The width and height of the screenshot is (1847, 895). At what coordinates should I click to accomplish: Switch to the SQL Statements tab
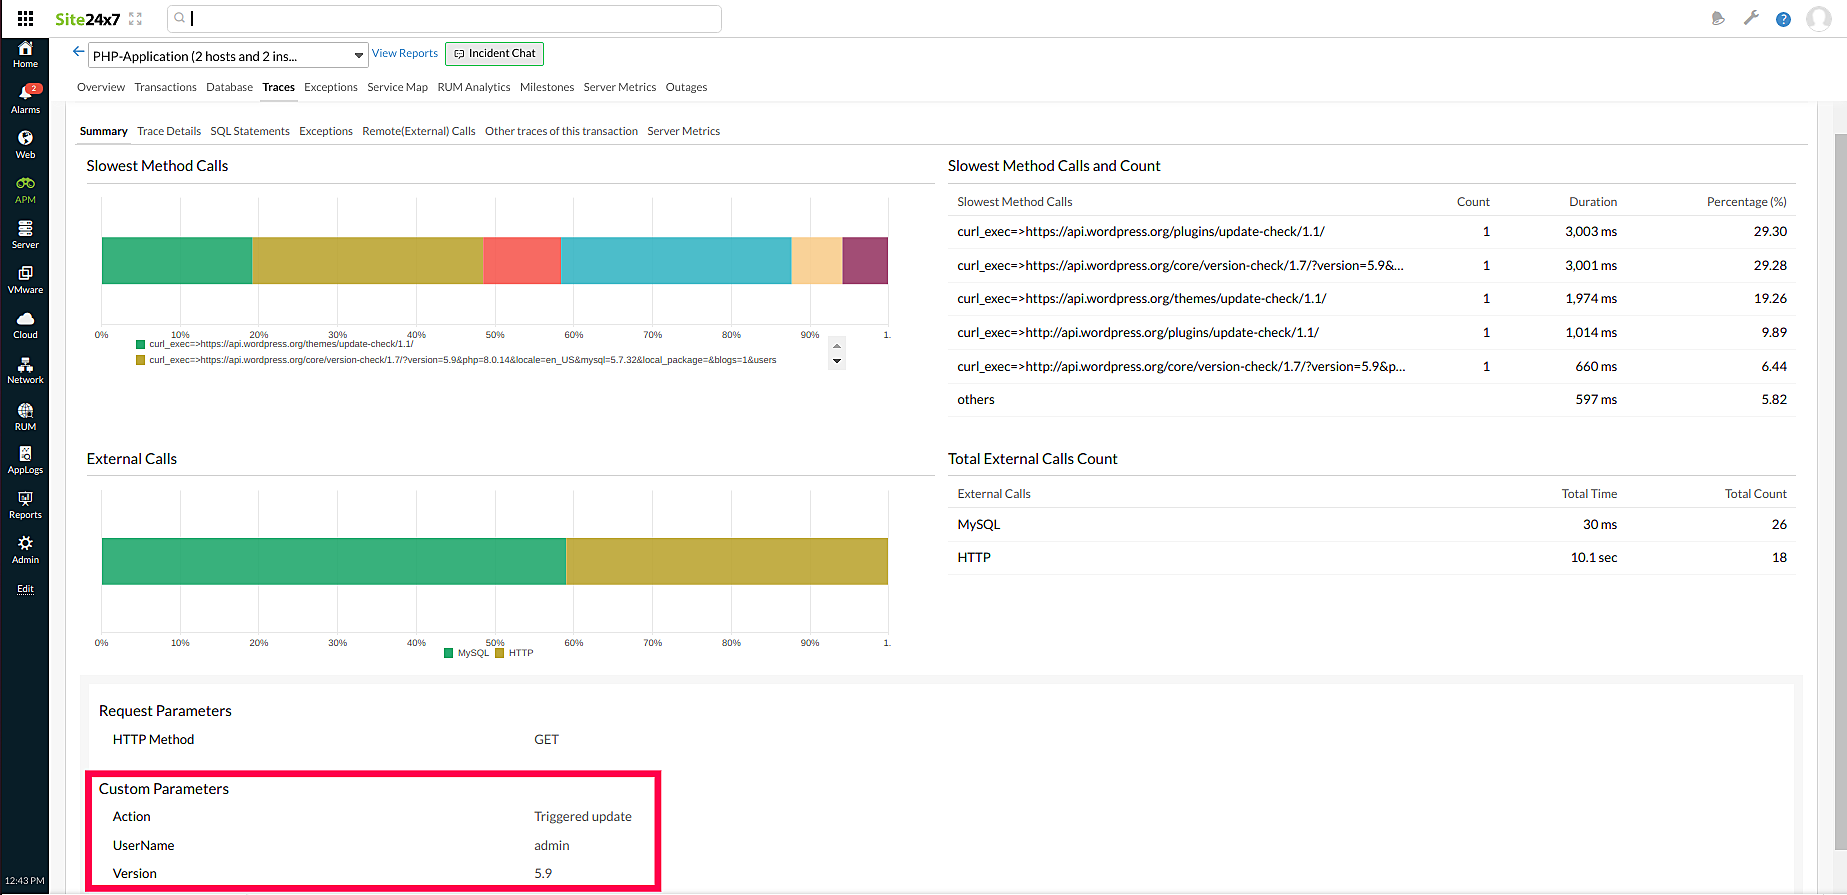coord(249,131)
